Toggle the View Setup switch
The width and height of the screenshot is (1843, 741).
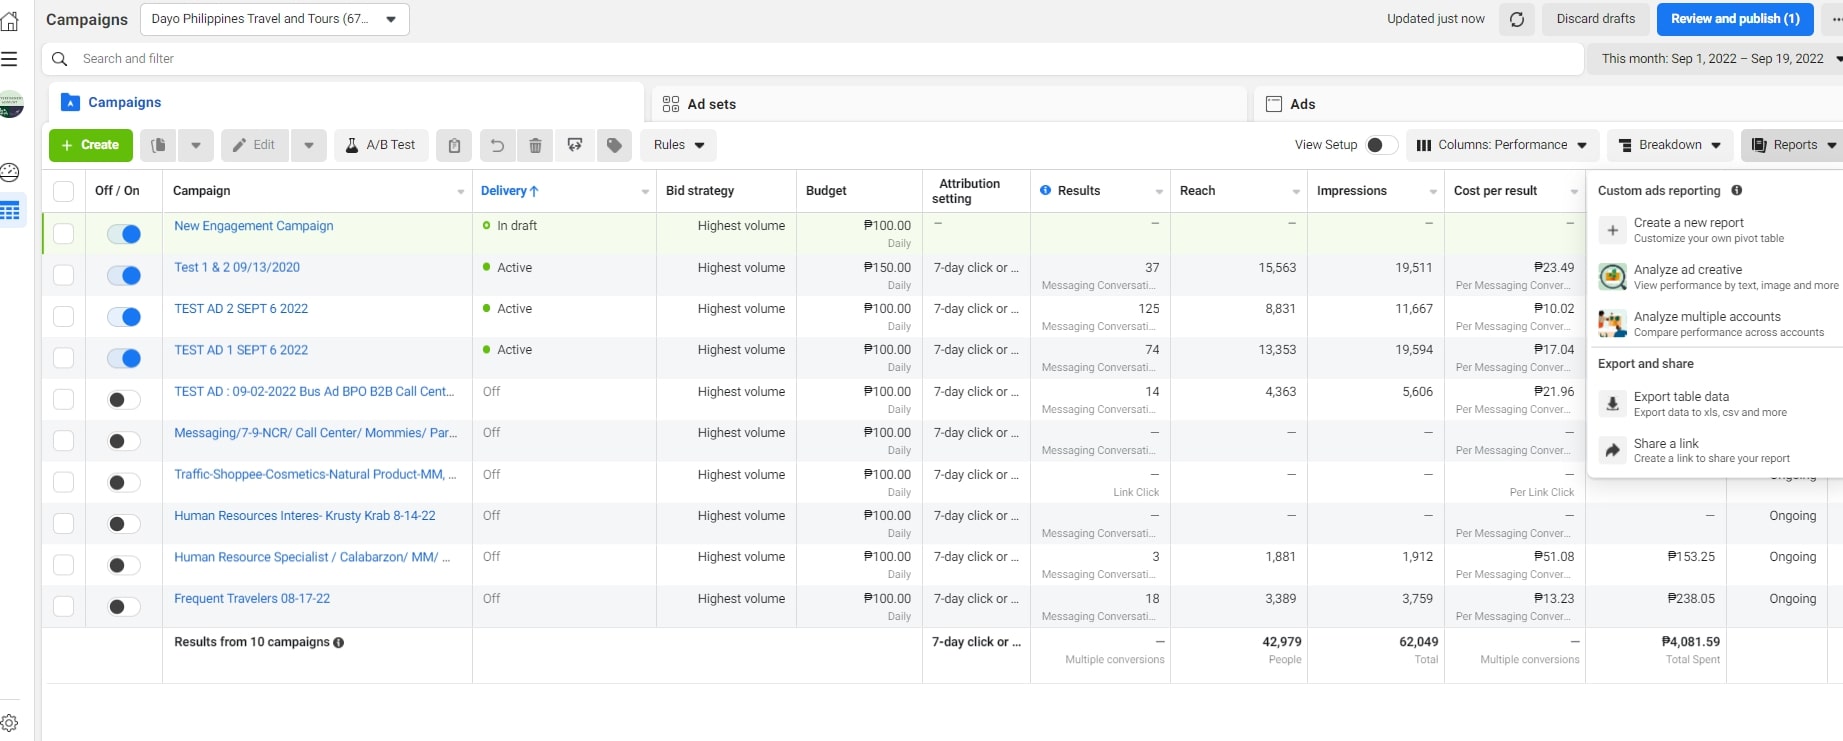1381,145
